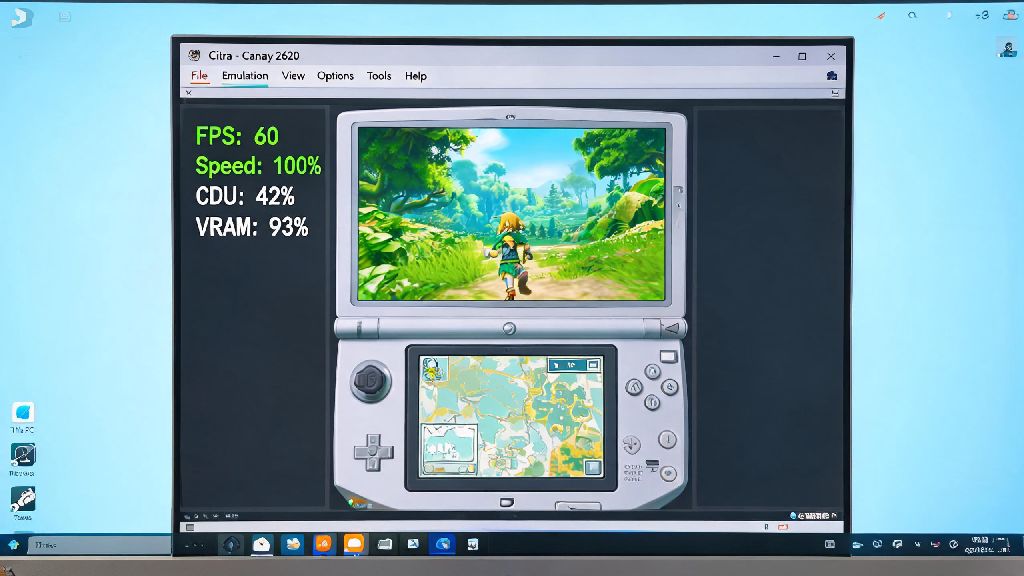Click the logo icon at desktop top-left

click(x=21, y=18)
